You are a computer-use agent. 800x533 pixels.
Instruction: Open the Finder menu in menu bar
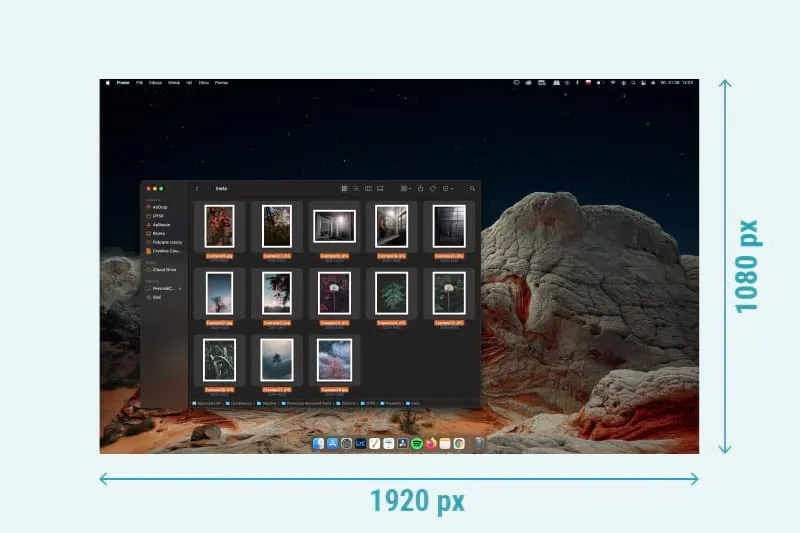click(x=123, y=83)
